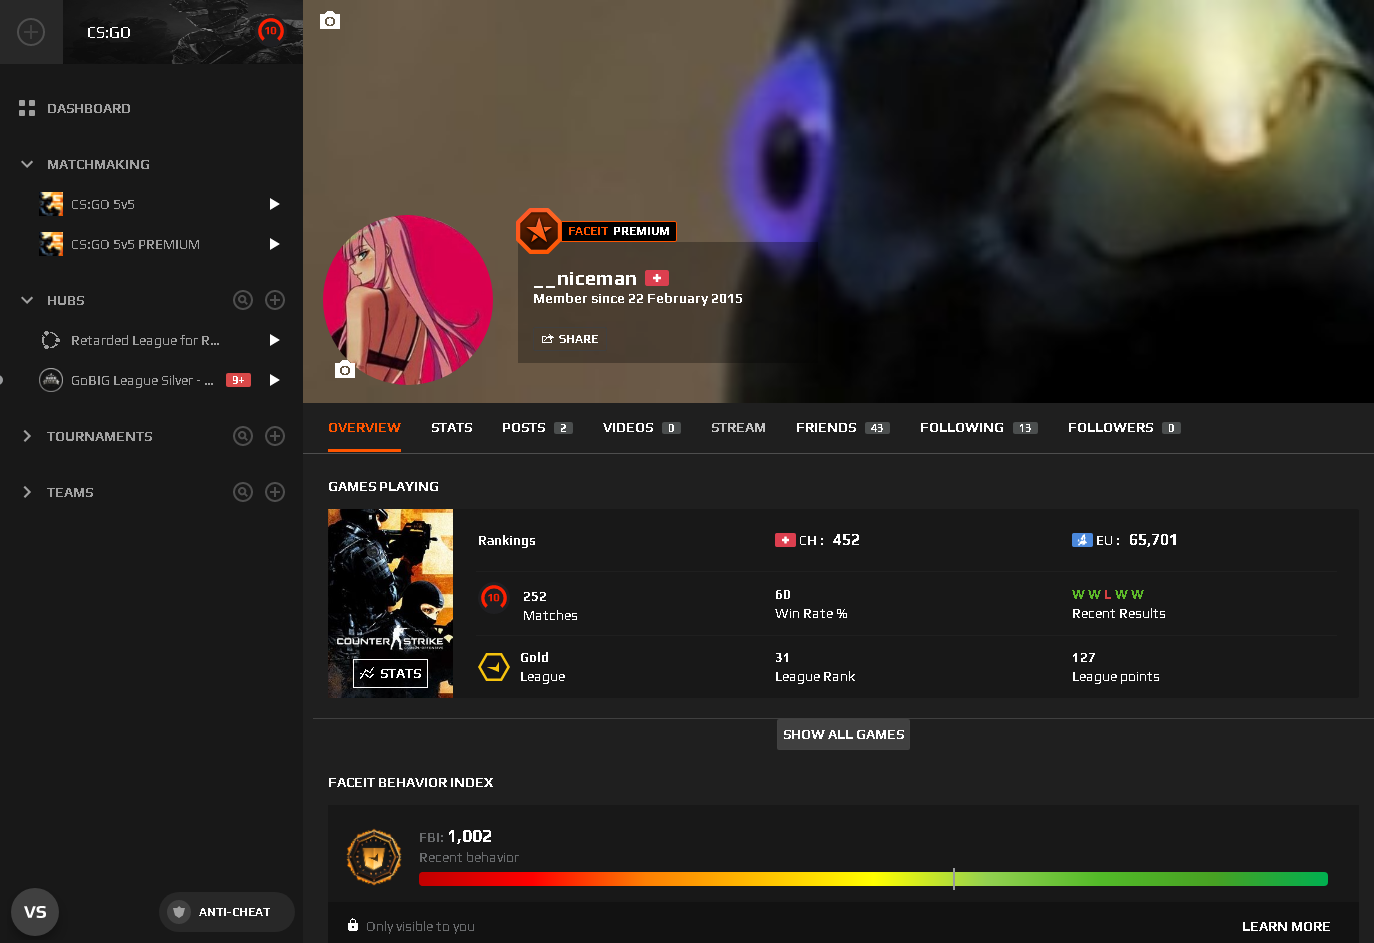
Task: Open the CS:GO game selector
Action: (183, 32)
